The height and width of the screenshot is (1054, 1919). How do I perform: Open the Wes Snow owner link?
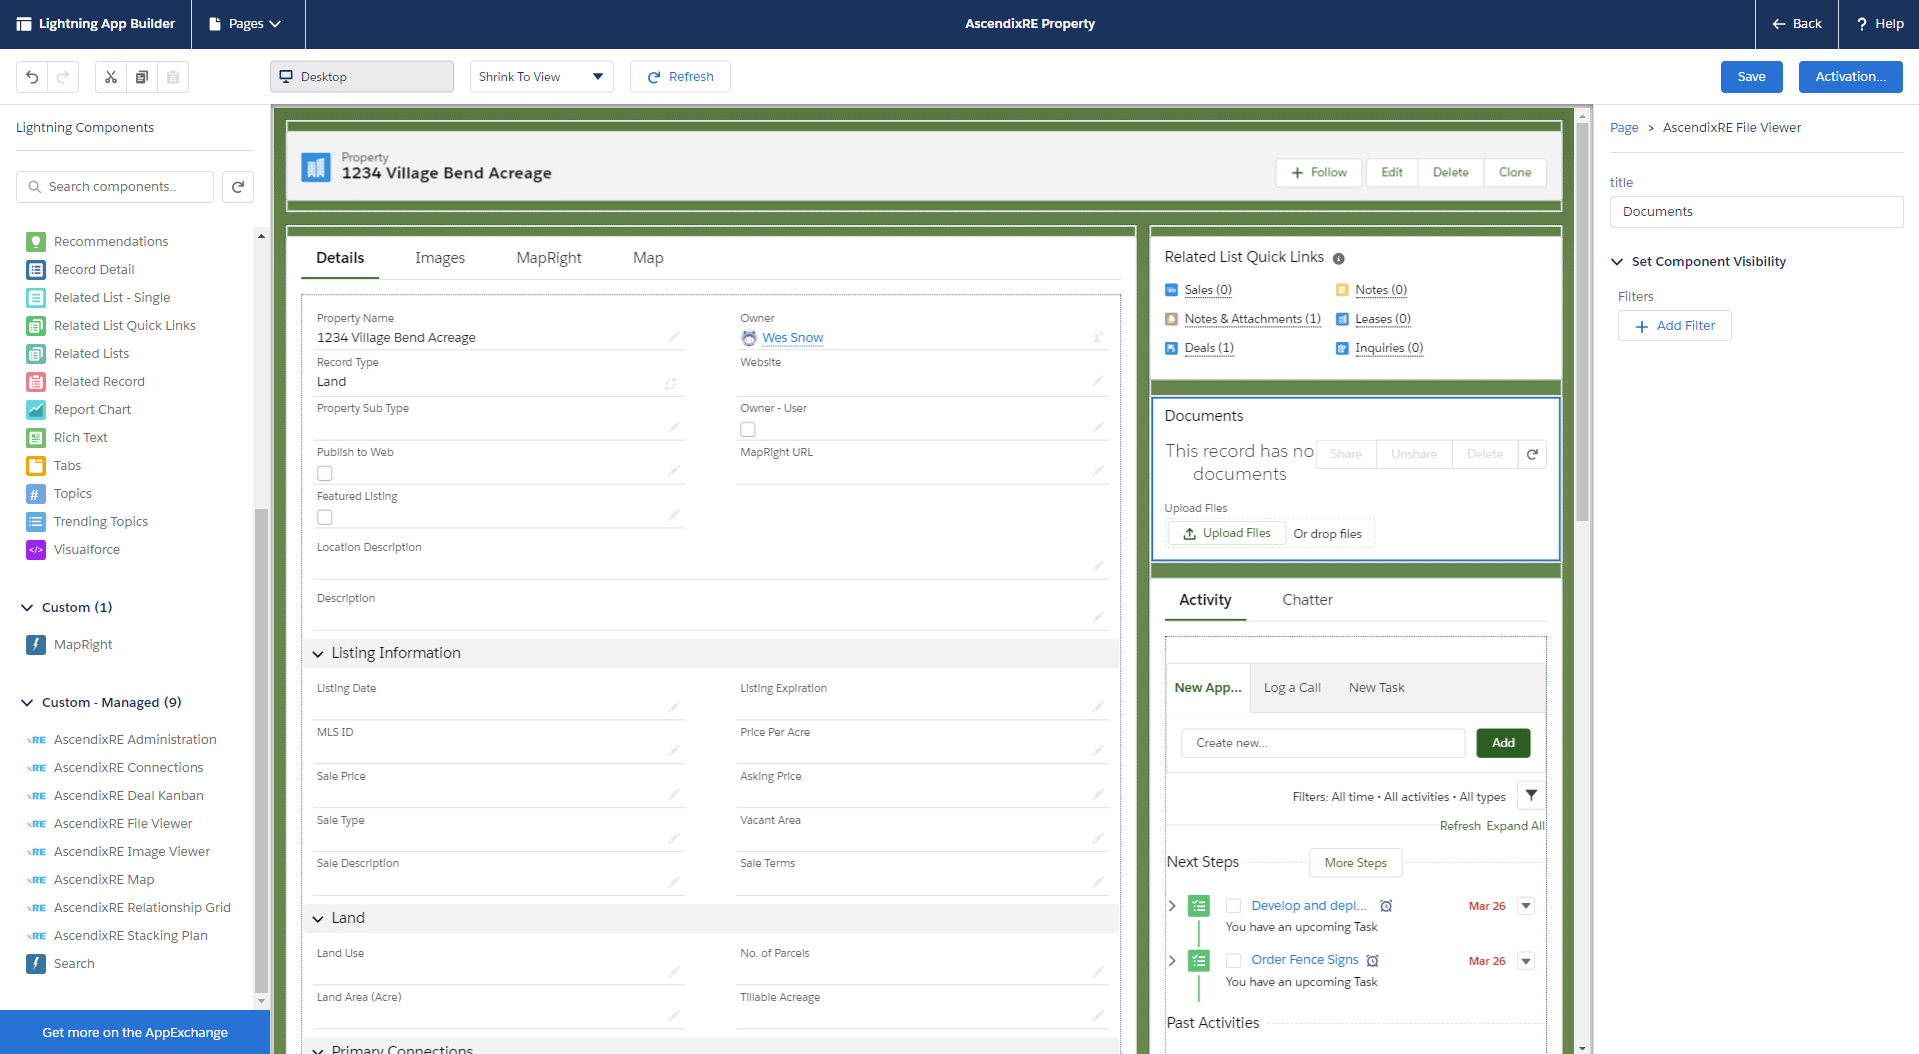(792, 338)
